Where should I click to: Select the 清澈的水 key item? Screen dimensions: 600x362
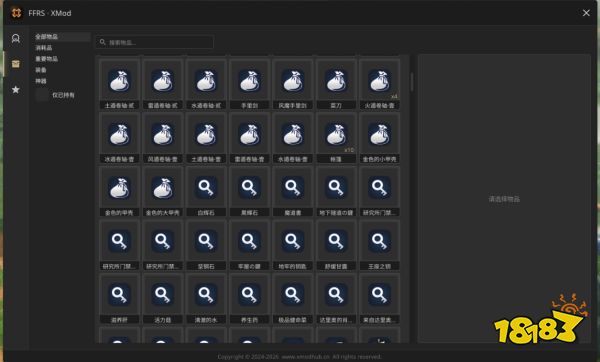[x=206, y=298]
